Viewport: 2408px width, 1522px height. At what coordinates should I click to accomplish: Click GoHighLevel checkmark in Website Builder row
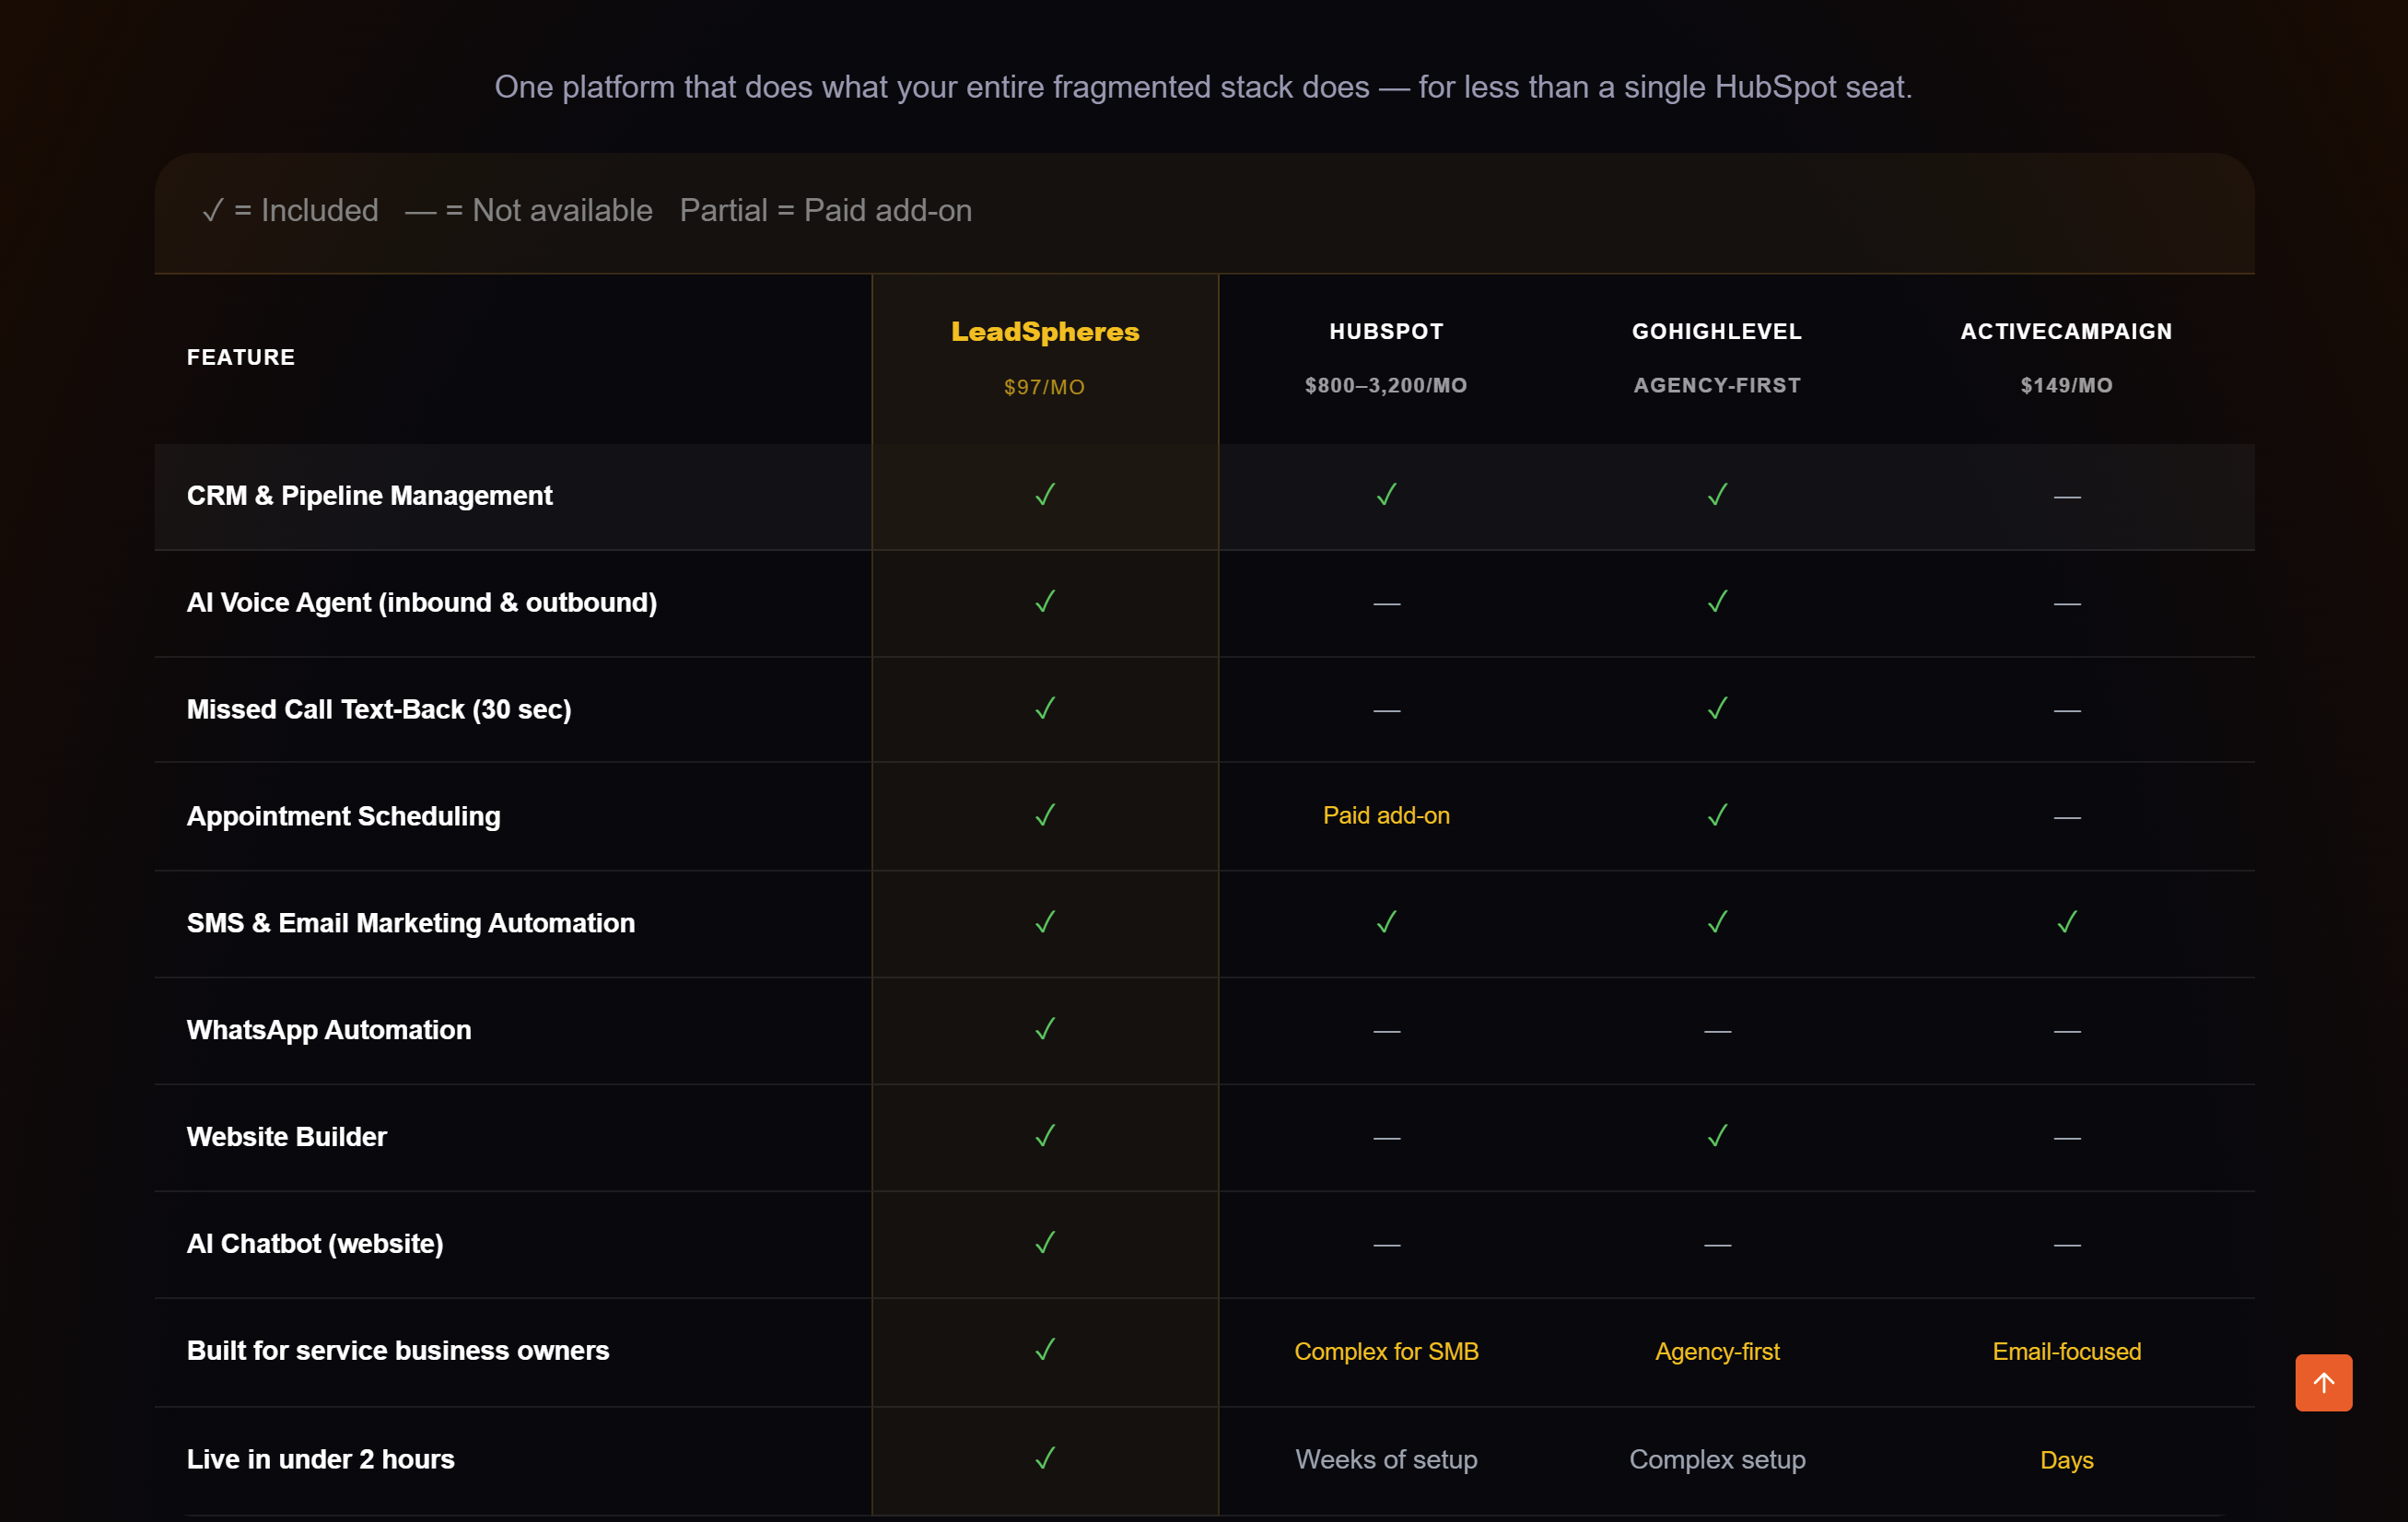(x=1717, y=1136)
